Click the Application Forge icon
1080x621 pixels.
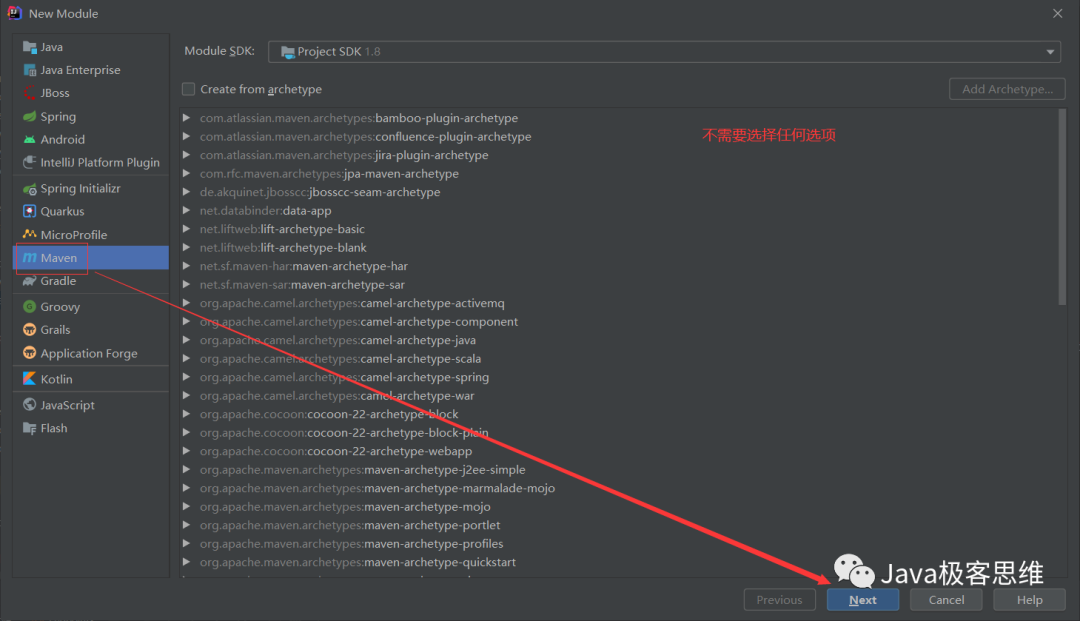30,353
